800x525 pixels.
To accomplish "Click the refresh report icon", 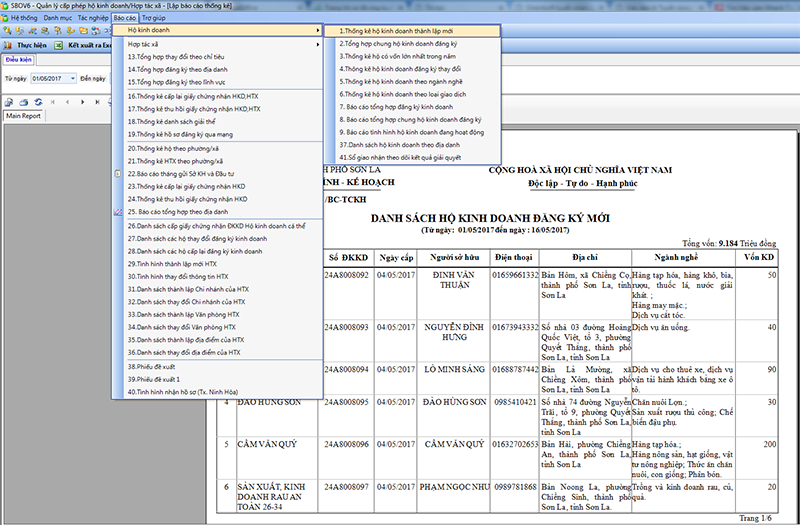I will 38,102.
